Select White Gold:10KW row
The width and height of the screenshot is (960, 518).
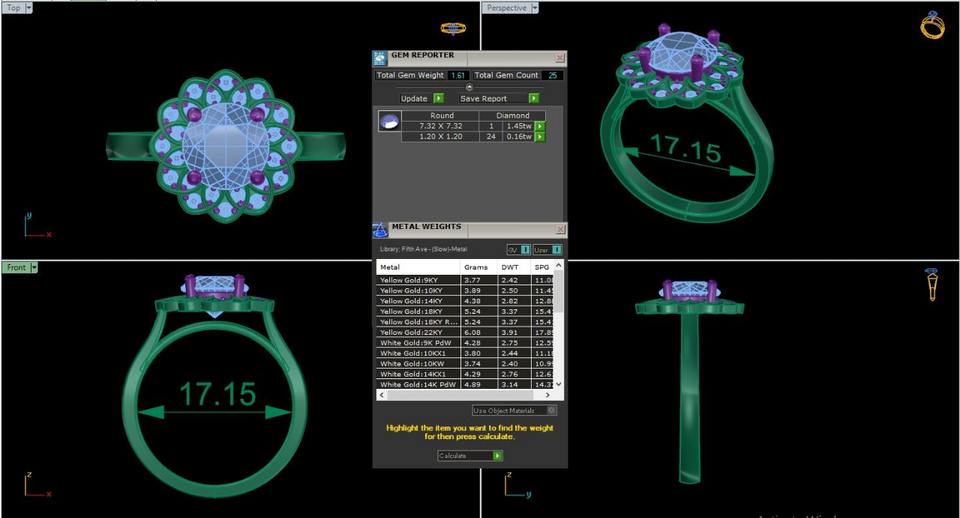click(465, 363)
